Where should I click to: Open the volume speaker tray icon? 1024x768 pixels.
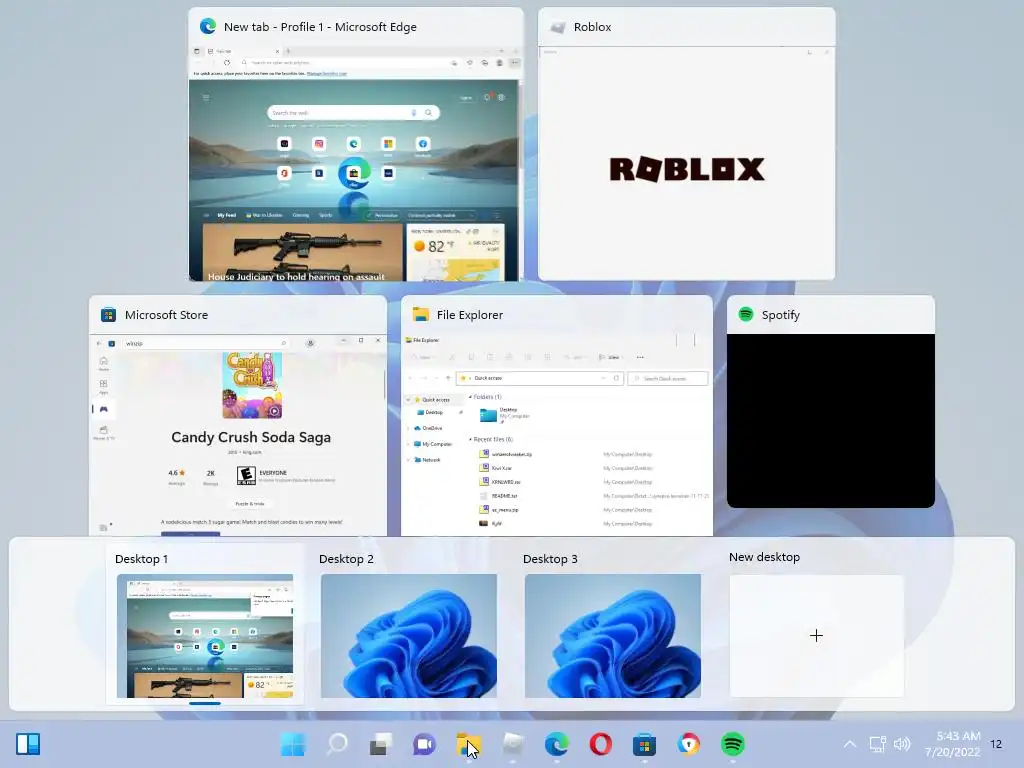[x=902, y=744]
